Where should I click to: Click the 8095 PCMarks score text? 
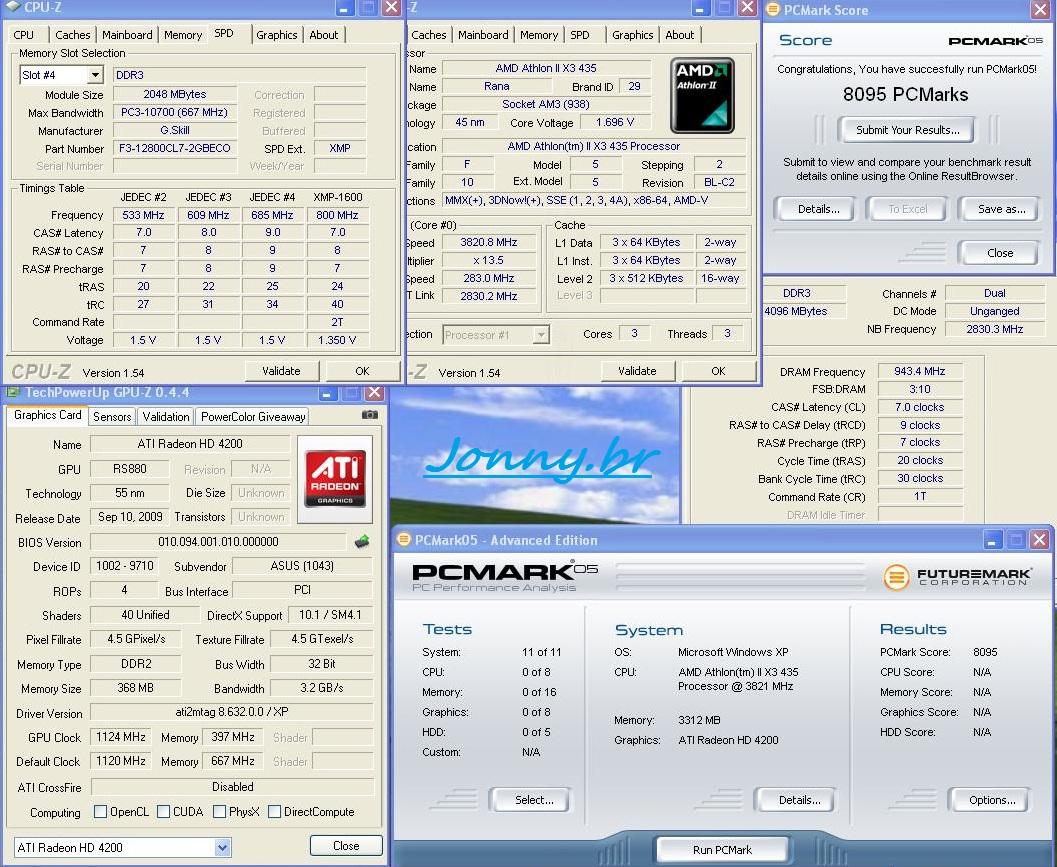pos(905,94)
